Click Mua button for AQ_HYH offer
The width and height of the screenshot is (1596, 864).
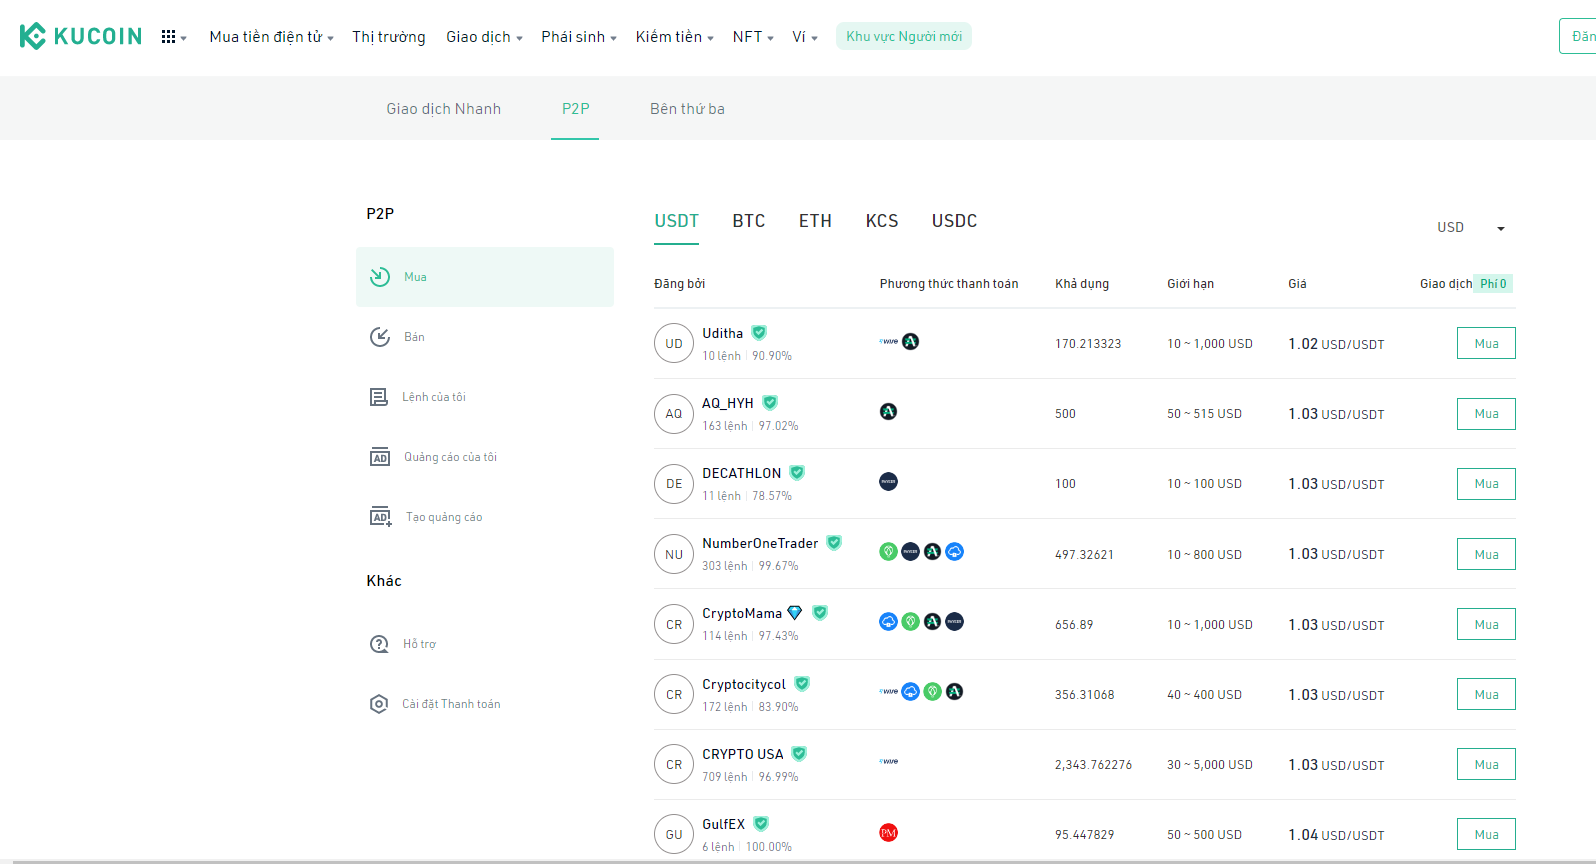[x=1486, y=413]
